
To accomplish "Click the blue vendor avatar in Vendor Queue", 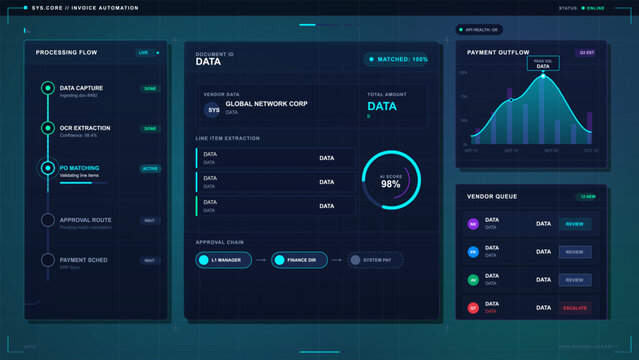I will [x=473, y=252].
